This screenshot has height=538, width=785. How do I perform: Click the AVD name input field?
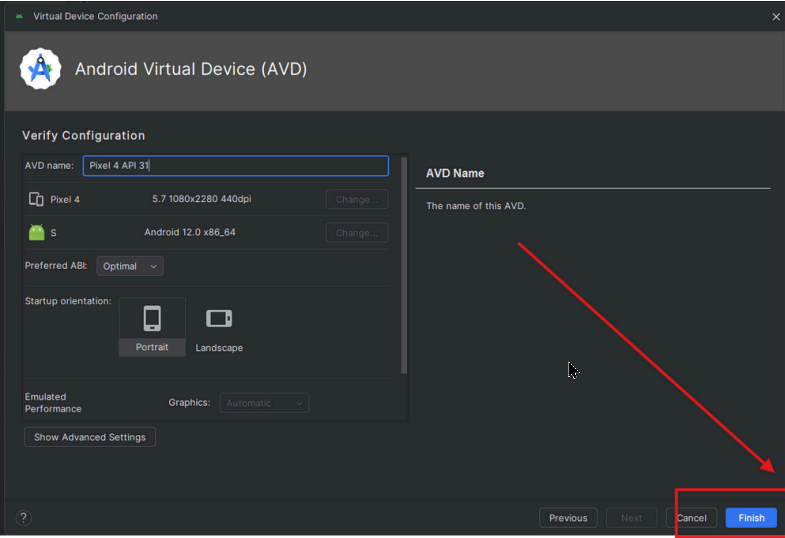236,166
